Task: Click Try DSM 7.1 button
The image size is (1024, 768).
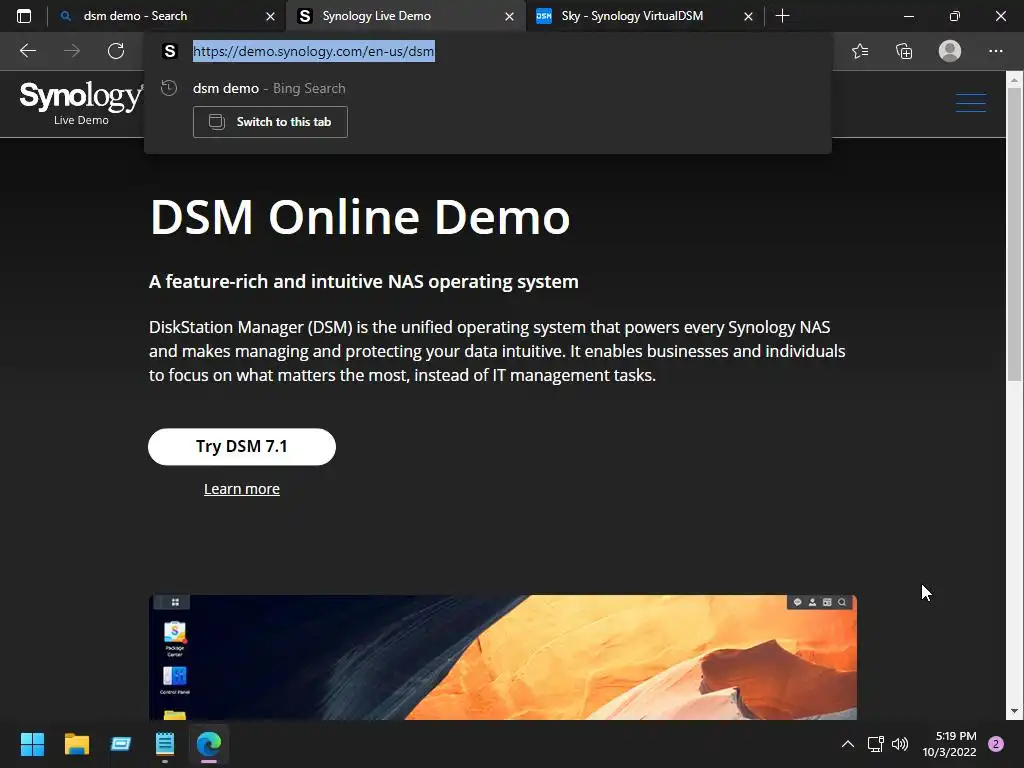Action: [x=242, y=447]
